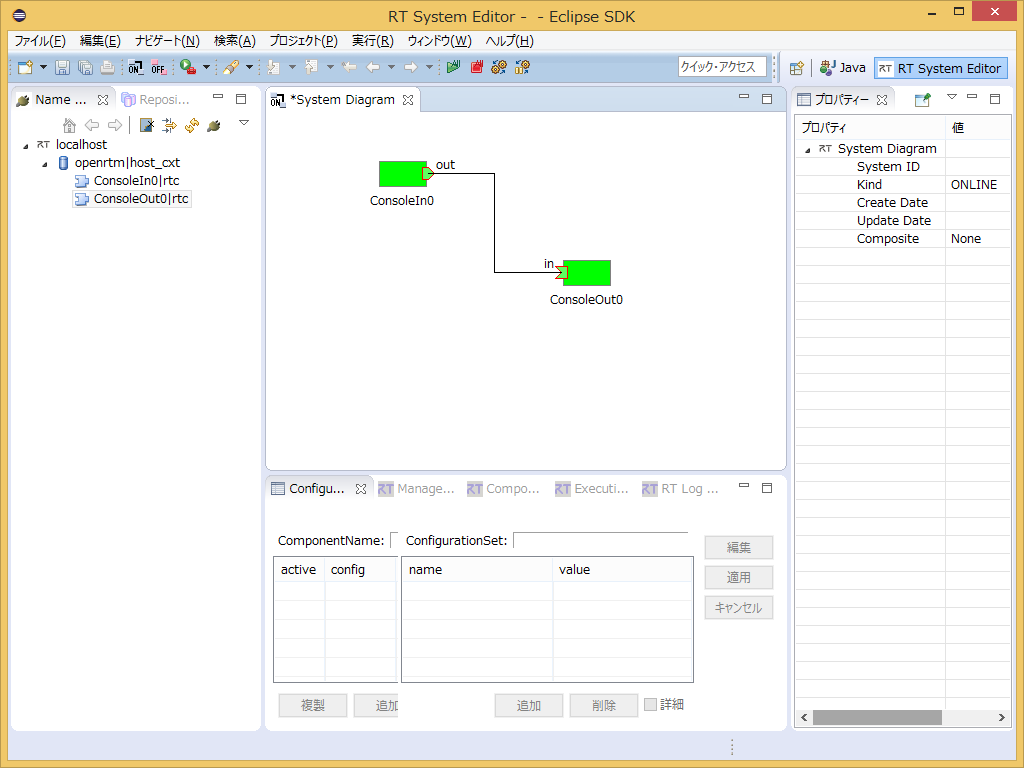The width and height of the screenshot is (1024, 768).
Task: Switch to the Composite Component view tab
Action: 504,488
